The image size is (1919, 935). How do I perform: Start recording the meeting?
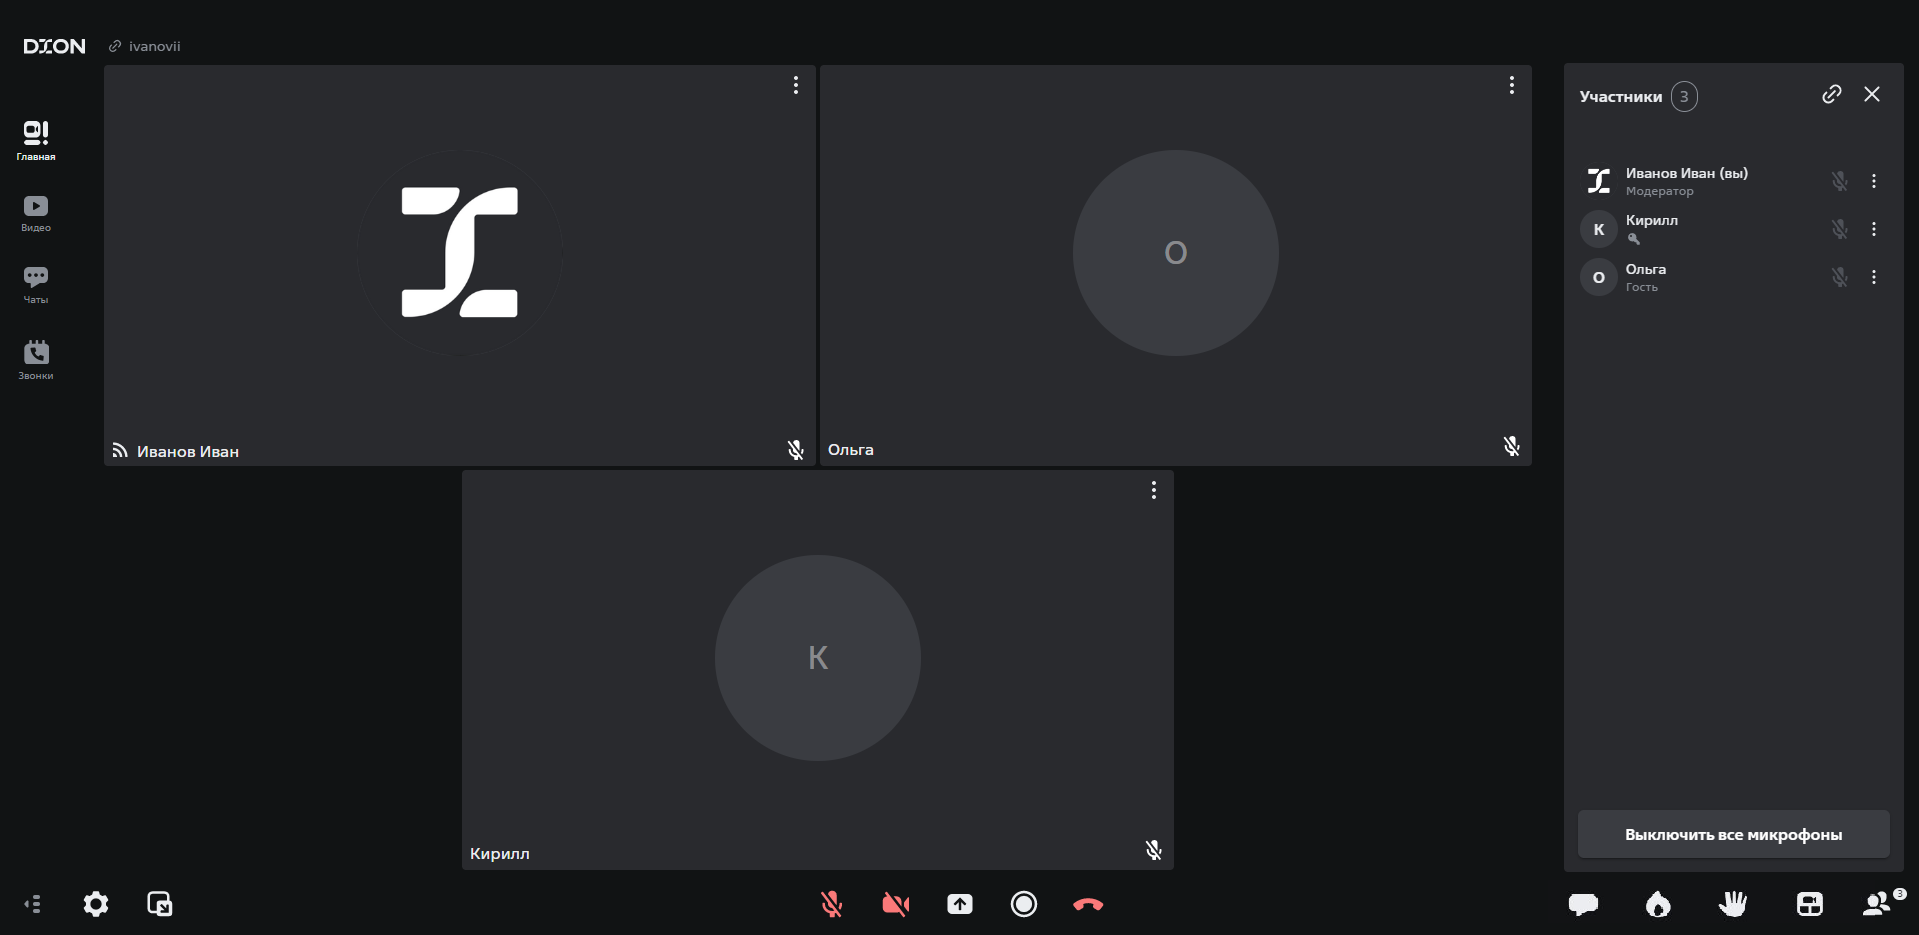pyautogui.click(x=1024, y=904)
